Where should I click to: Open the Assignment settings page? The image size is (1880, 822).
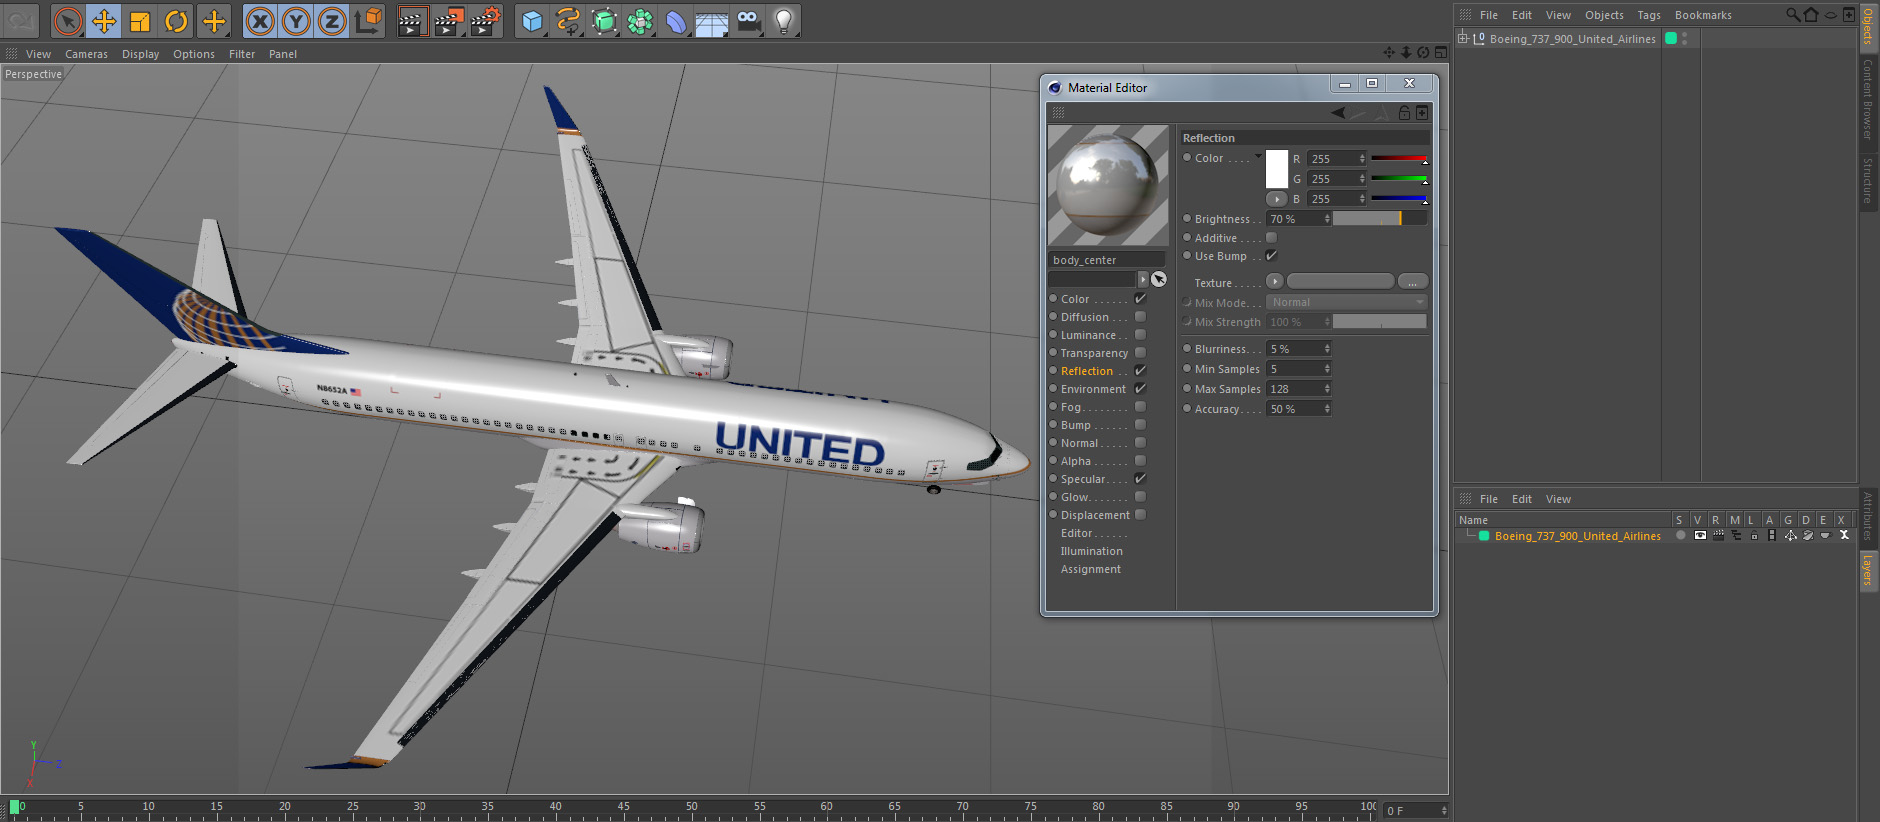pos(1090,569)
